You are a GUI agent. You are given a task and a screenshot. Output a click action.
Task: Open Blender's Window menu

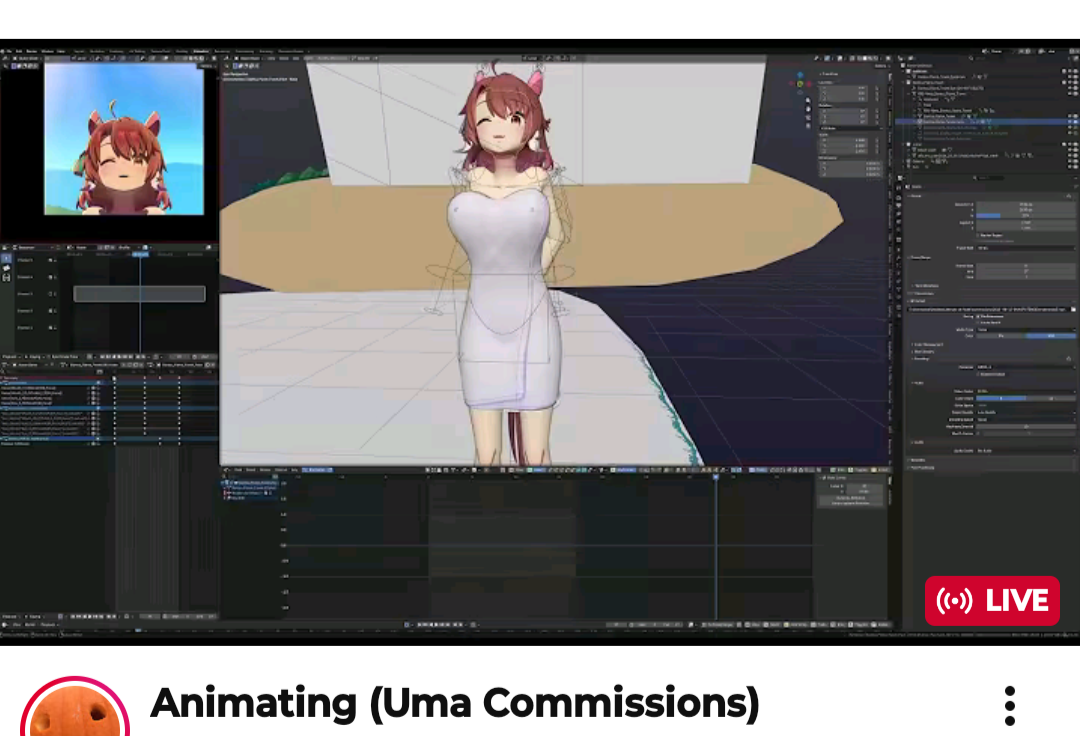click(48, 51)
